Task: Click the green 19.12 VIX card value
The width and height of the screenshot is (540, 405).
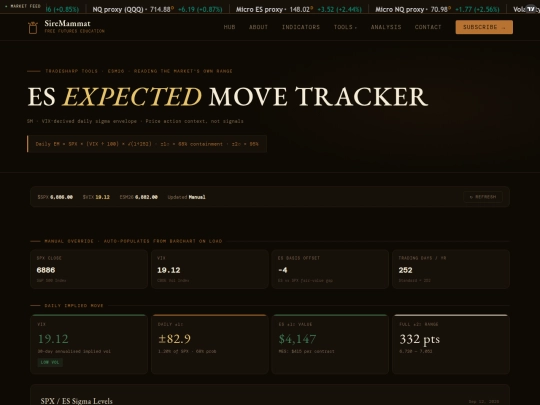Action: click(x=53, y=339)
